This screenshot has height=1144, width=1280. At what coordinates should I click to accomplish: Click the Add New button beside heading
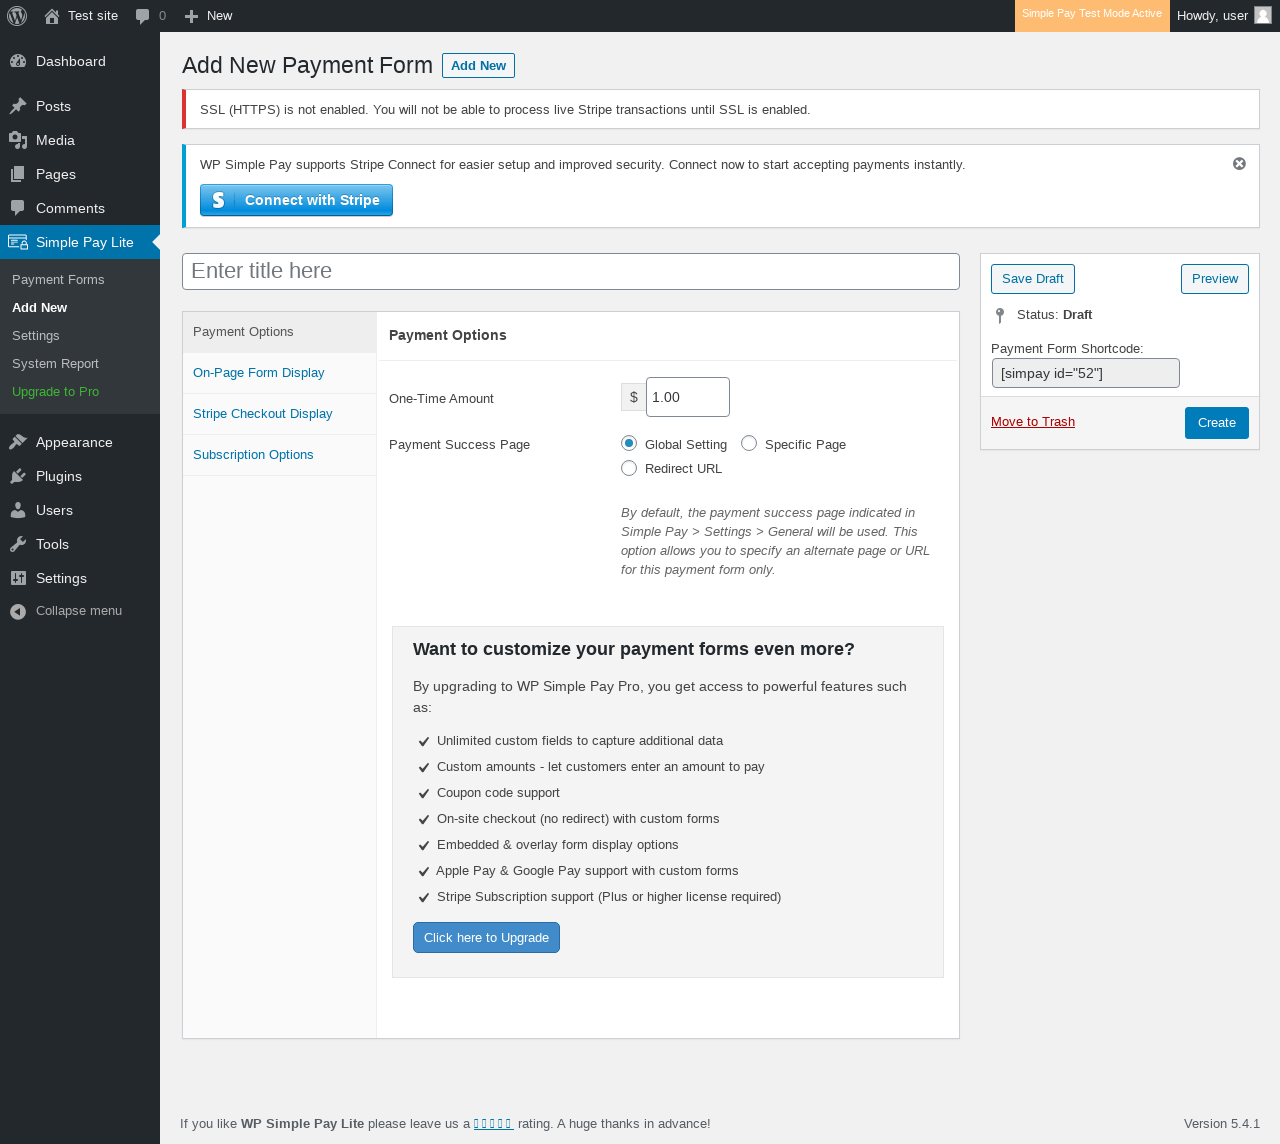(478, 66)
